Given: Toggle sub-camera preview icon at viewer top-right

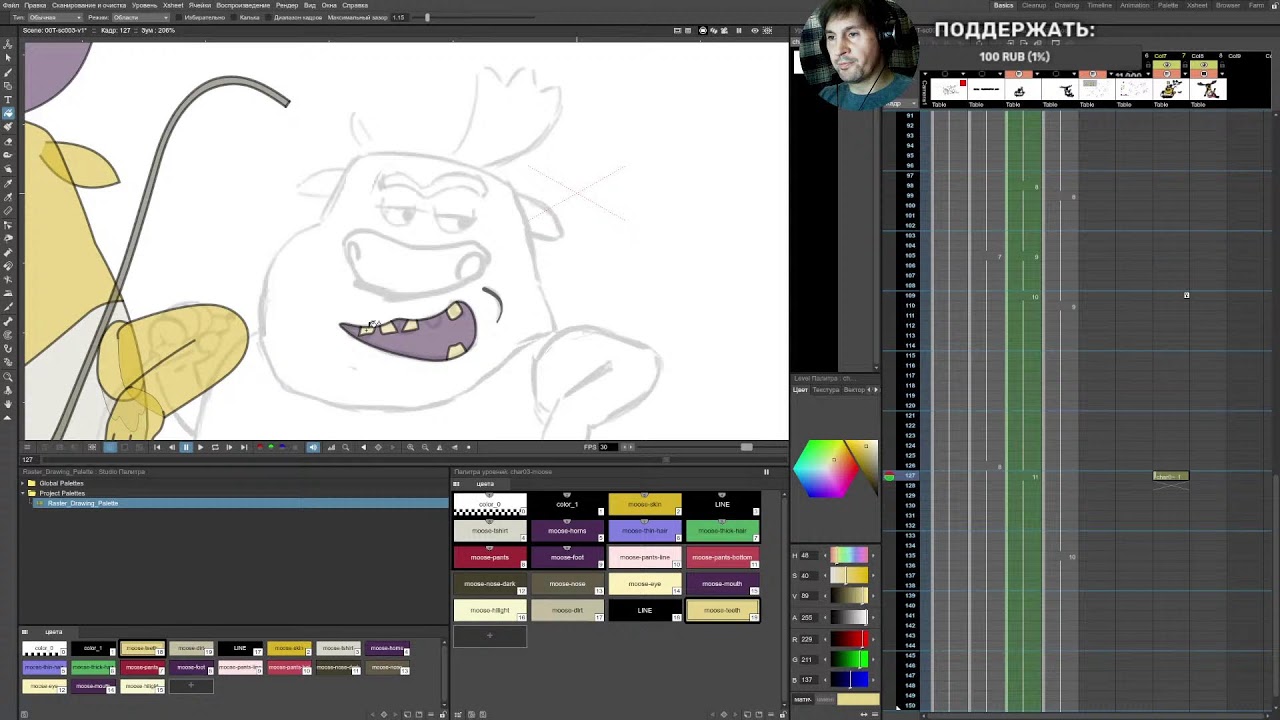Looking at the screenshot, I should pyautogui.click(x=767, y=30).
